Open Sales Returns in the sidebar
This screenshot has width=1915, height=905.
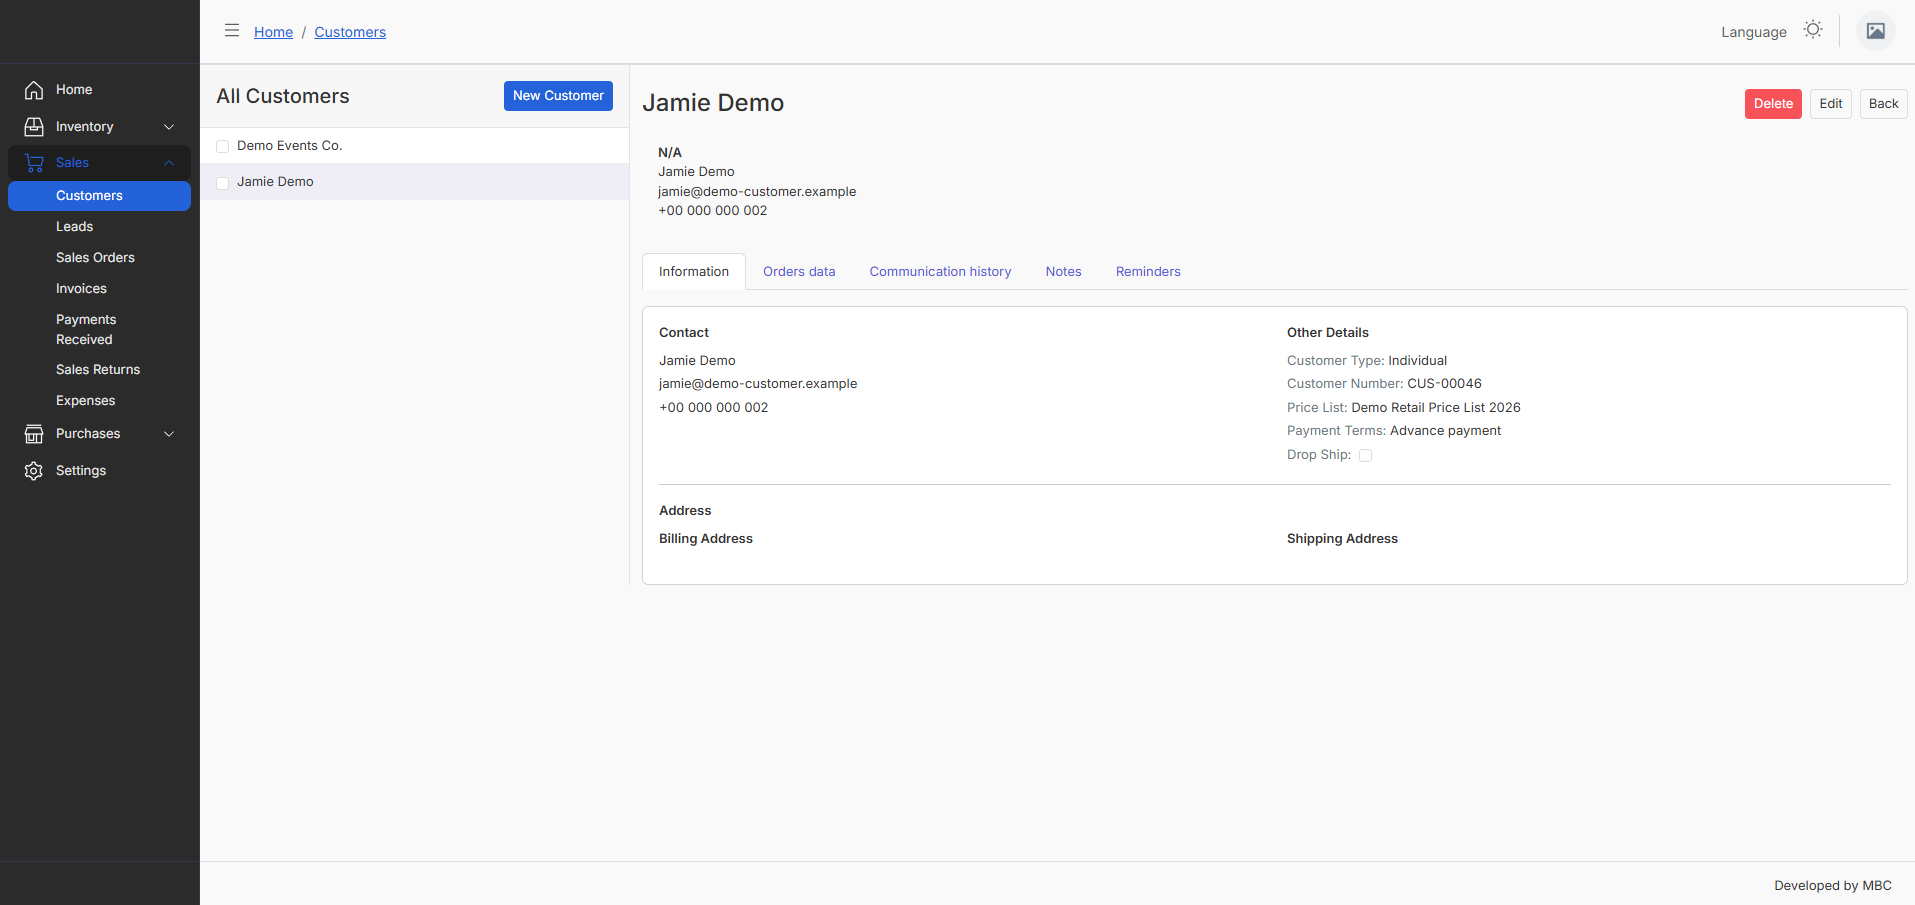(x=99, y=370)
